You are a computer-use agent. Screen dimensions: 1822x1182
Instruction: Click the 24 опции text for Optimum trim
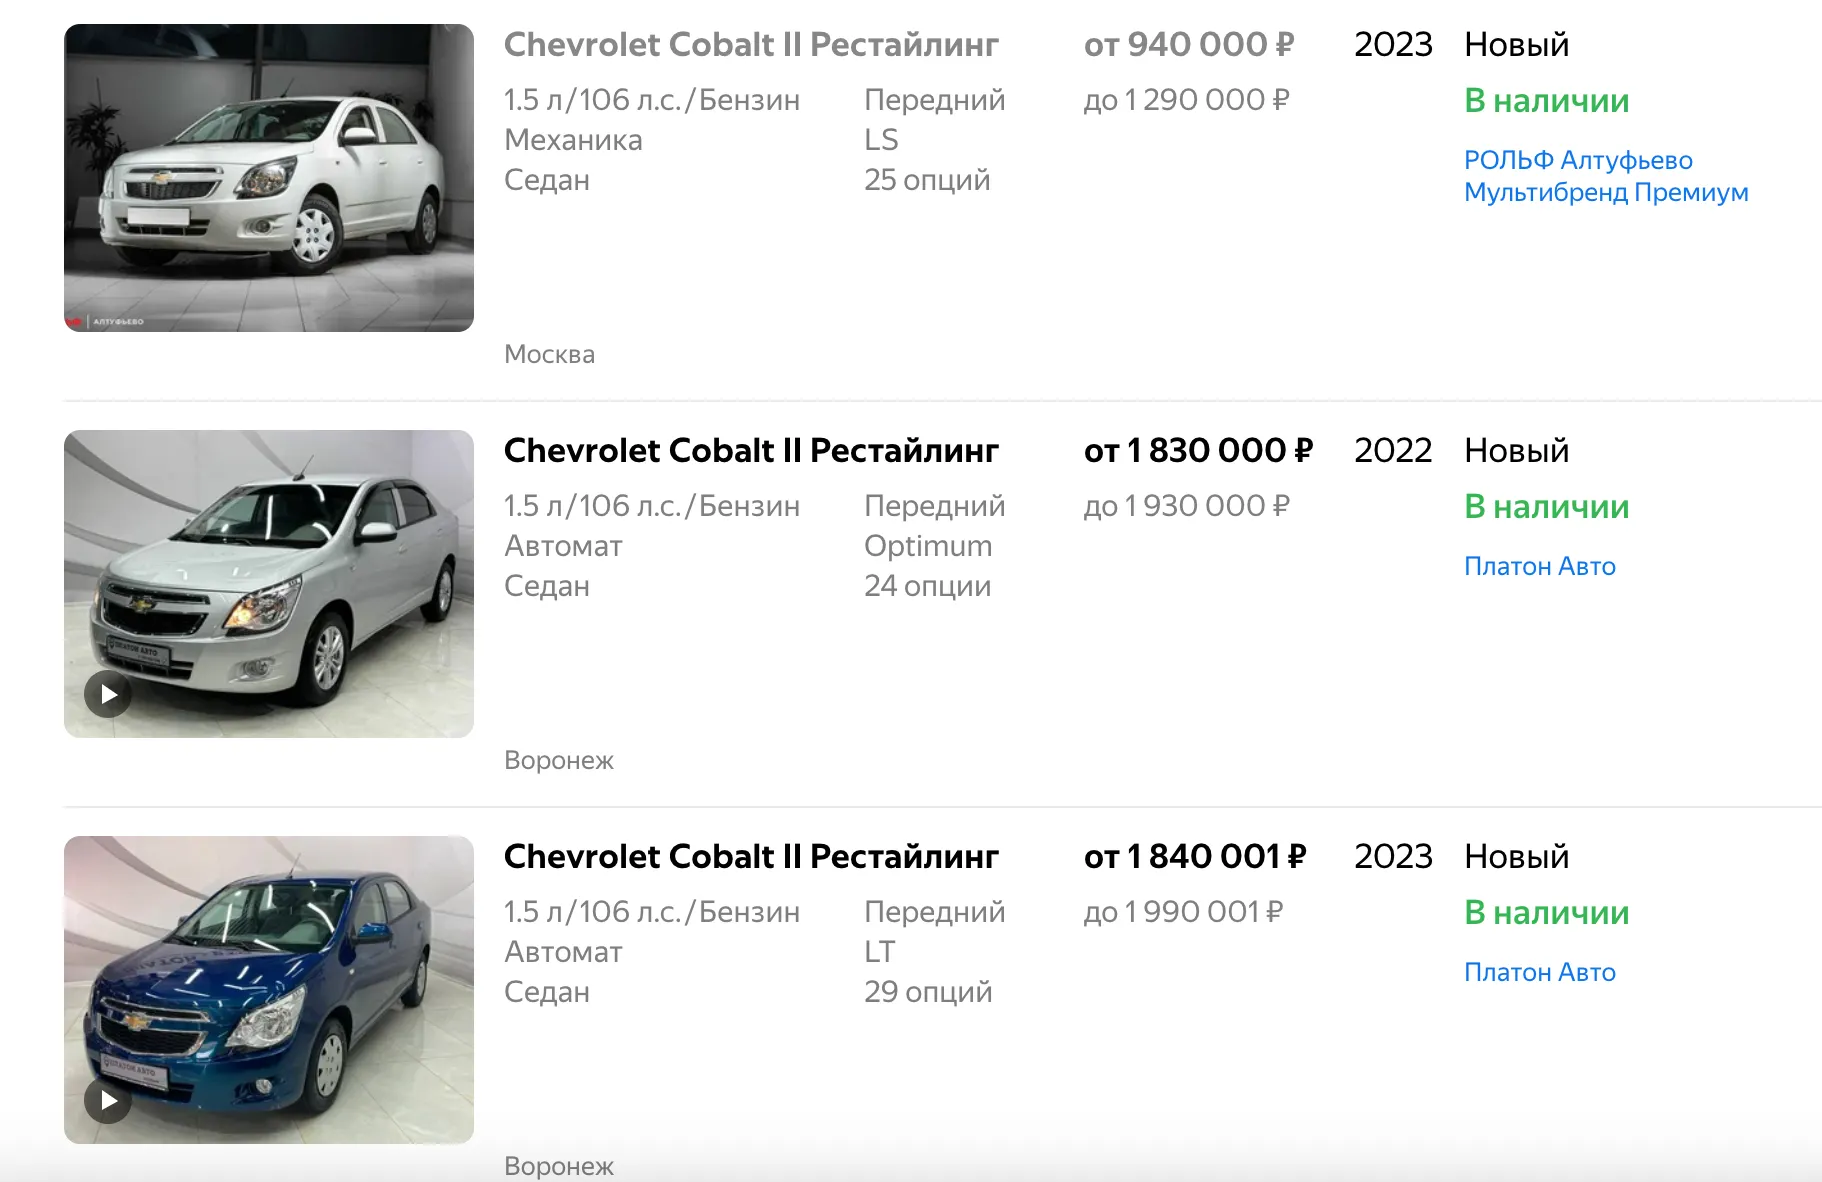(x=927, y=586)
